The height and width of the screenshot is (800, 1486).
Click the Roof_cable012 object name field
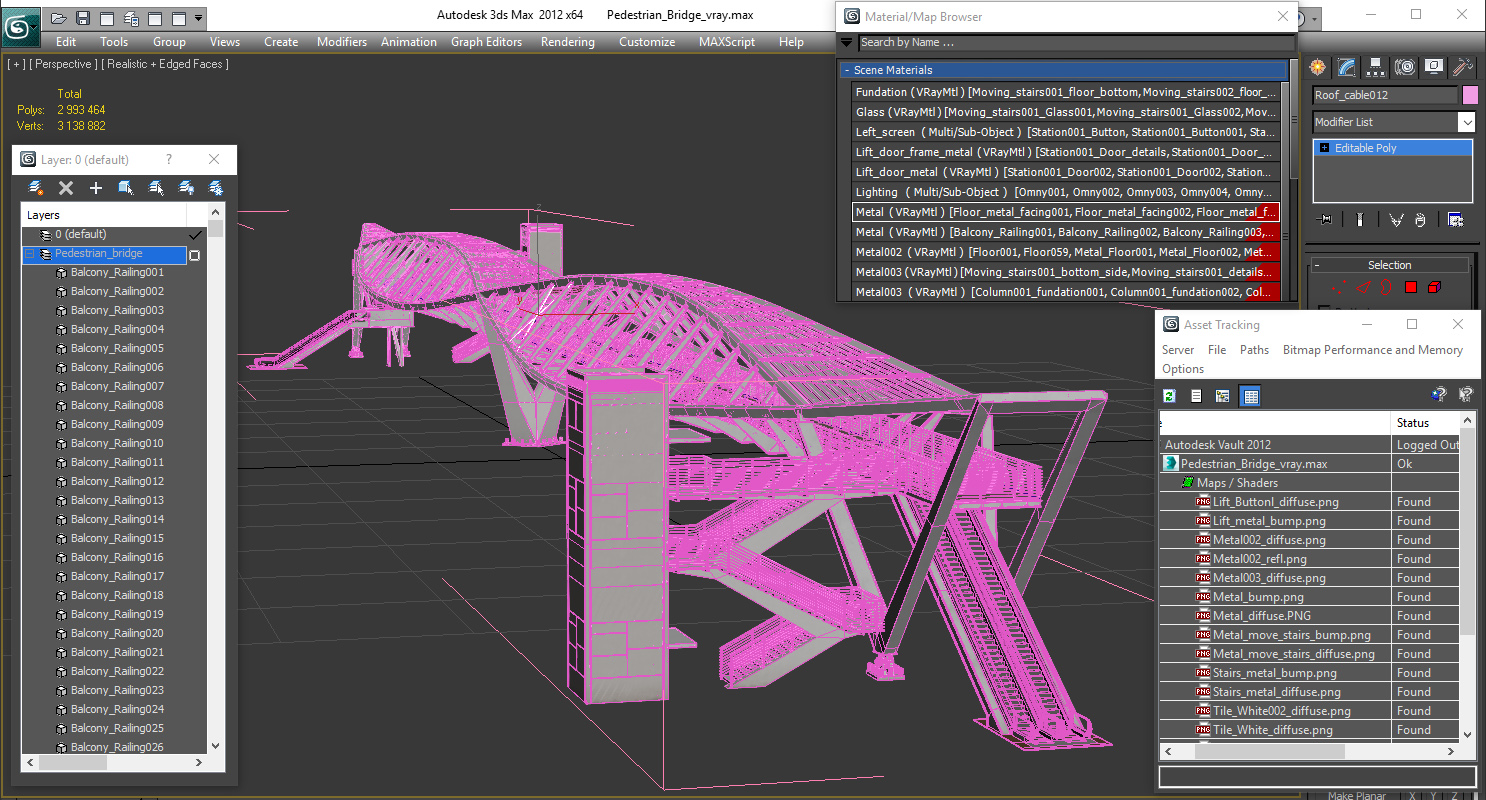(1385, 95)
